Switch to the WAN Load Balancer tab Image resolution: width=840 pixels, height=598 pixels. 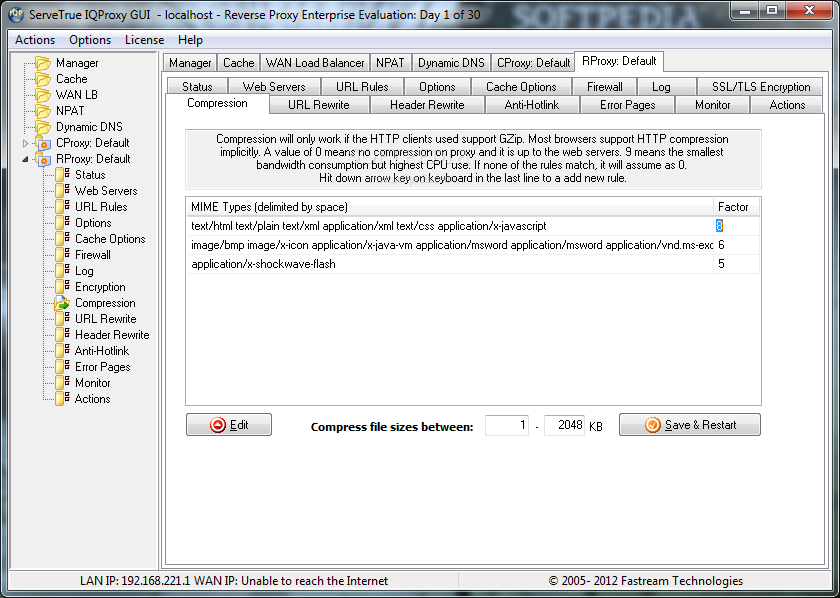(315, 63)
